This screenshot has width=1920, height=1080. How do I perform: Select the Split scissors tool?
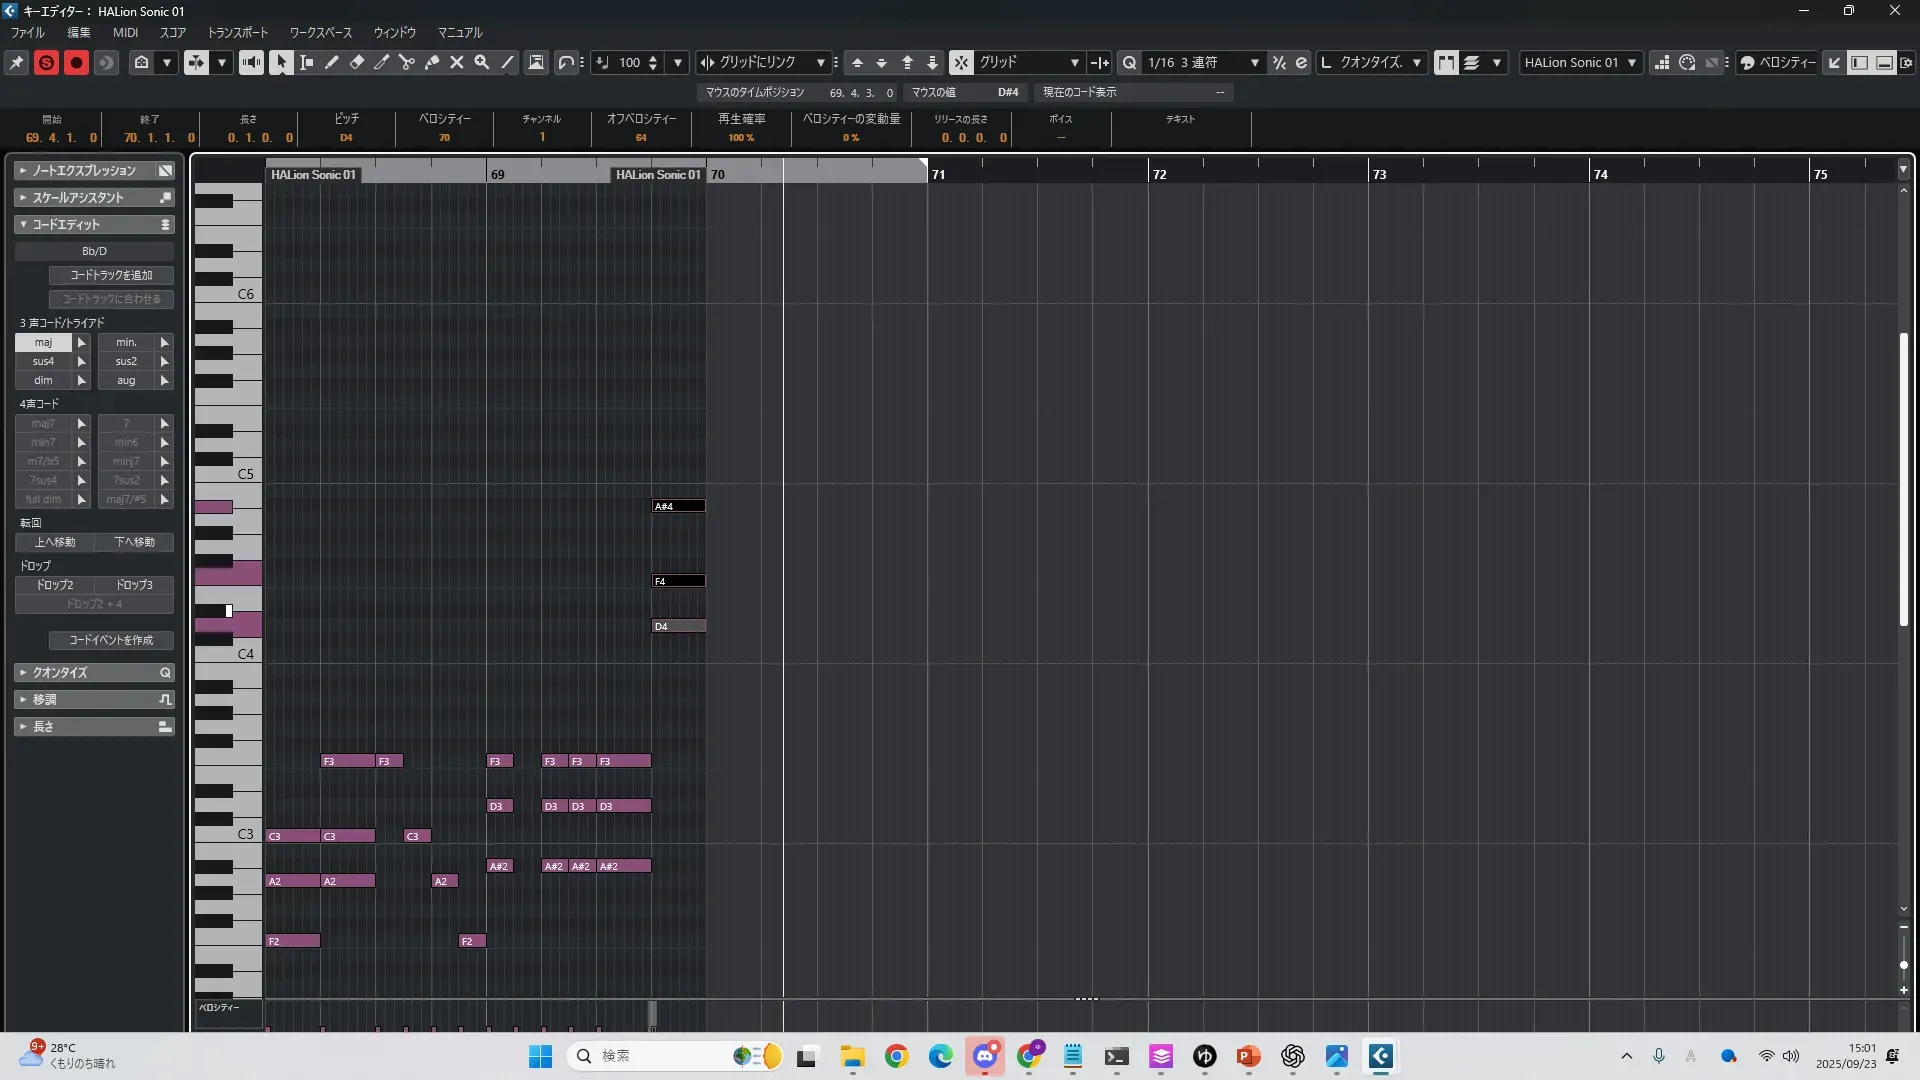coord(407,62)
